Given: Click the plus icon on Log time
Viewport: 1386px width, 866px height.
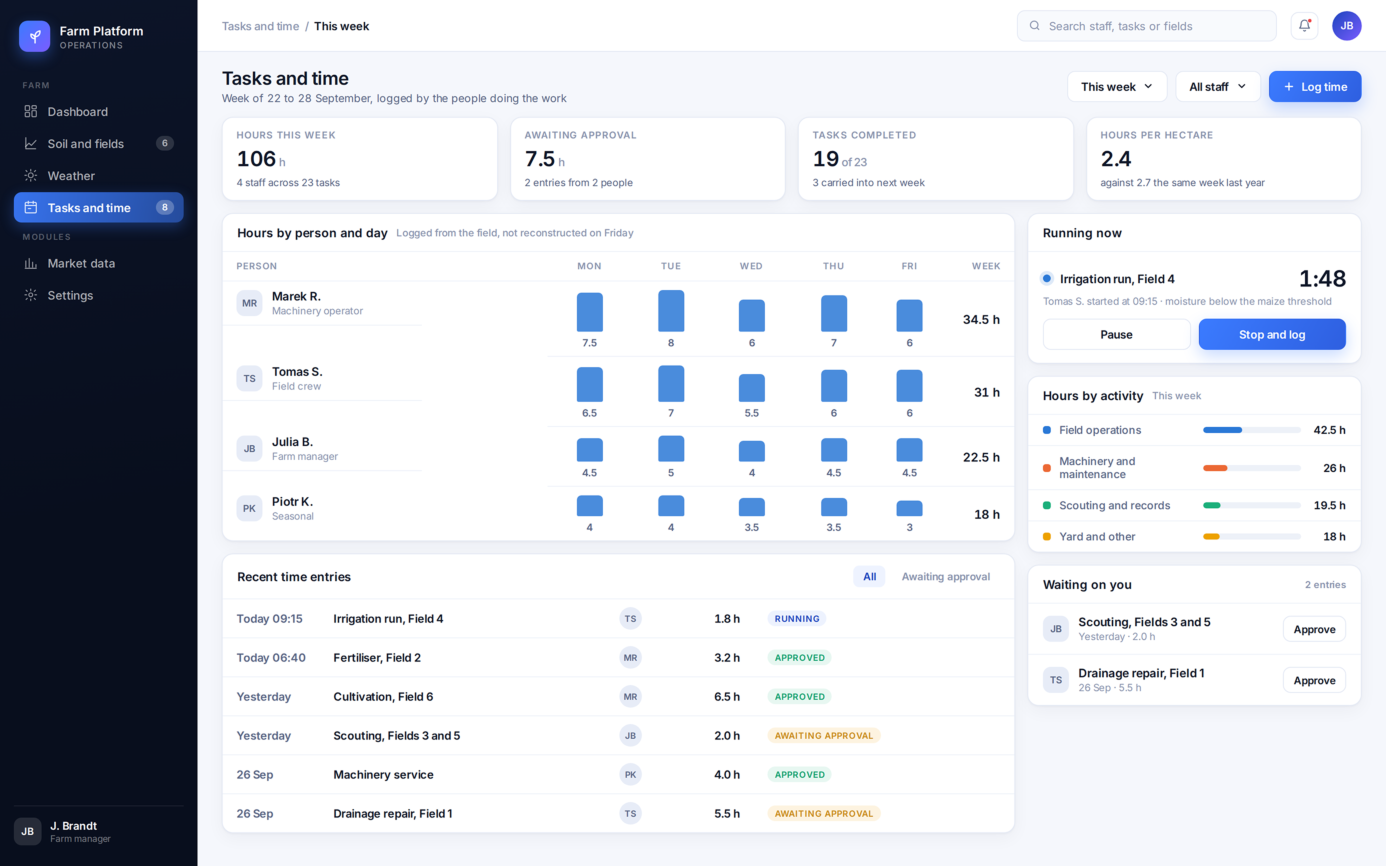Looking at the screenshot, I should click(x=1289, y=87).
